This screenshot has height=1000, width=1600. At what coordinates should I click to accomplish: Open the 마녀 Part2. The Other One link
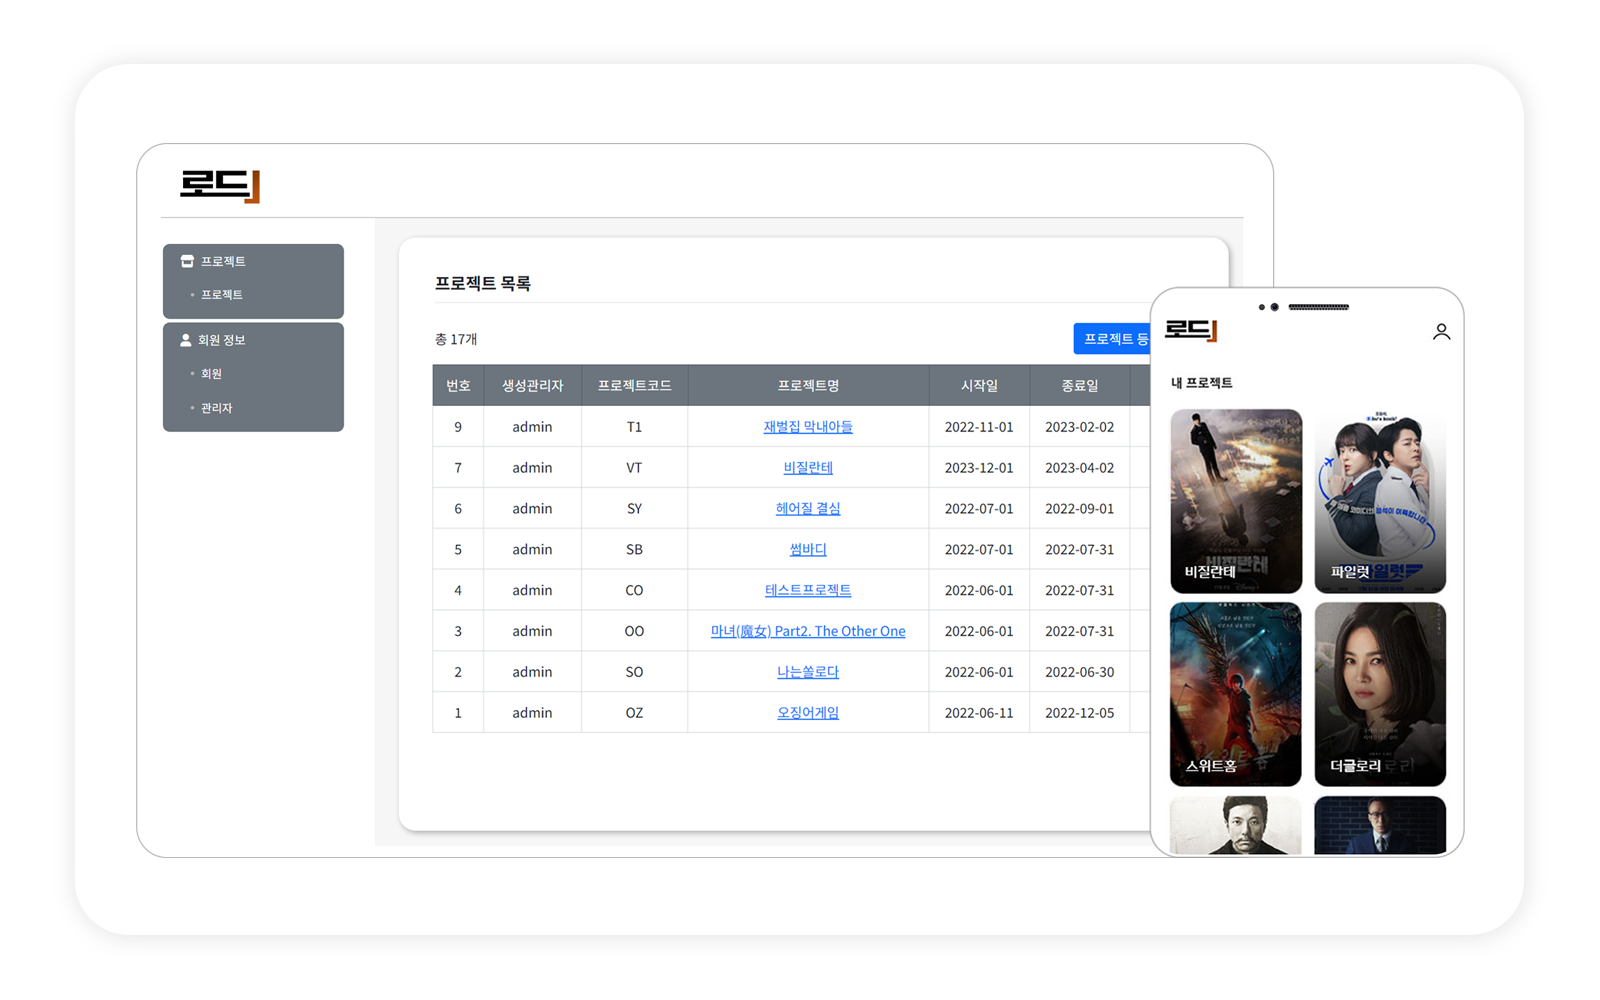[x=808, y=632]
